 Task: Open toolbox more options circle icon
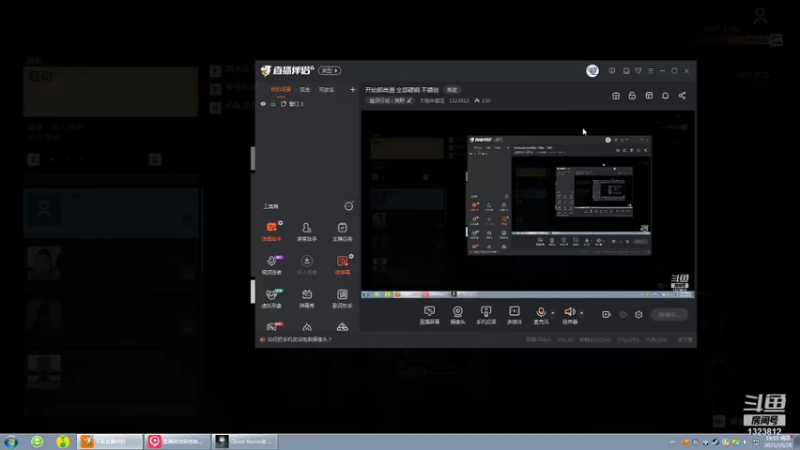[x=348, y=206]
